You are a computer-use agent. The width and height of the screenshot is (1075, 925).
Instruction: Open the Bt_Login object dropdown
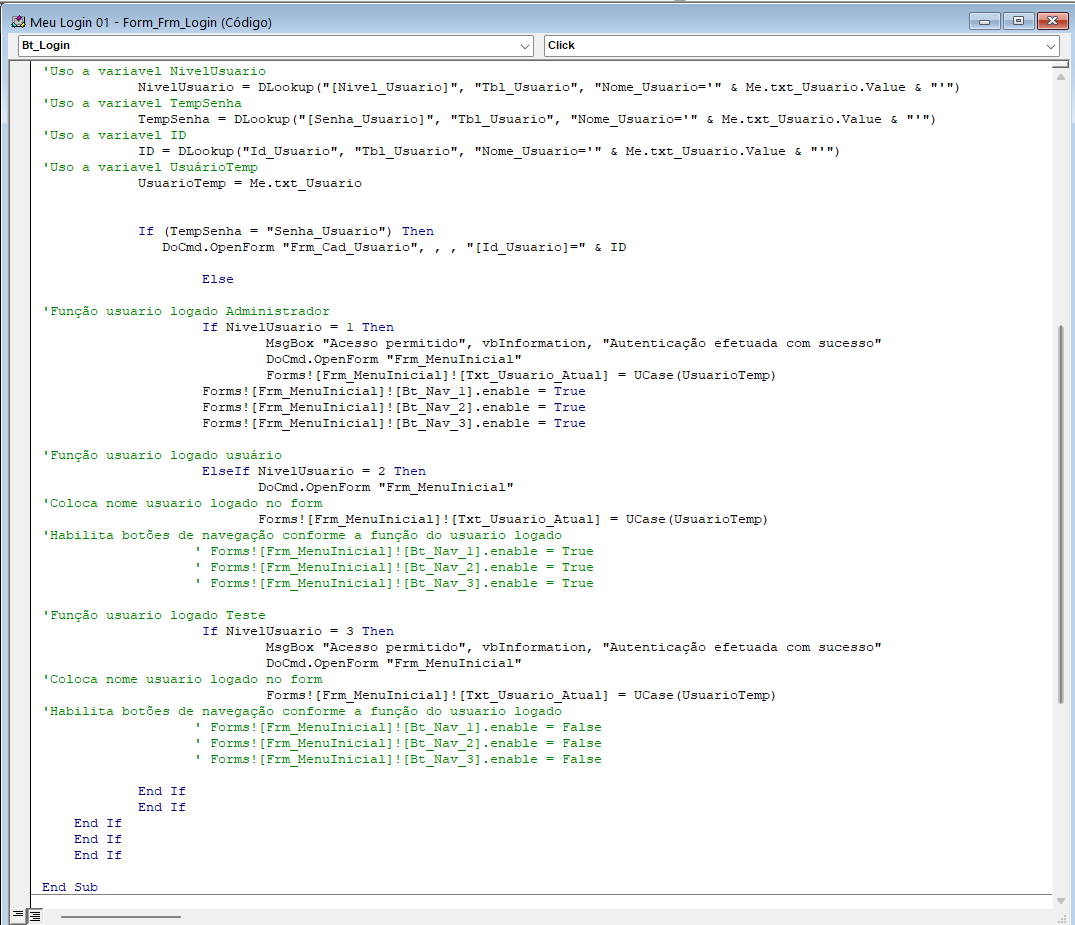coord(526,46)
